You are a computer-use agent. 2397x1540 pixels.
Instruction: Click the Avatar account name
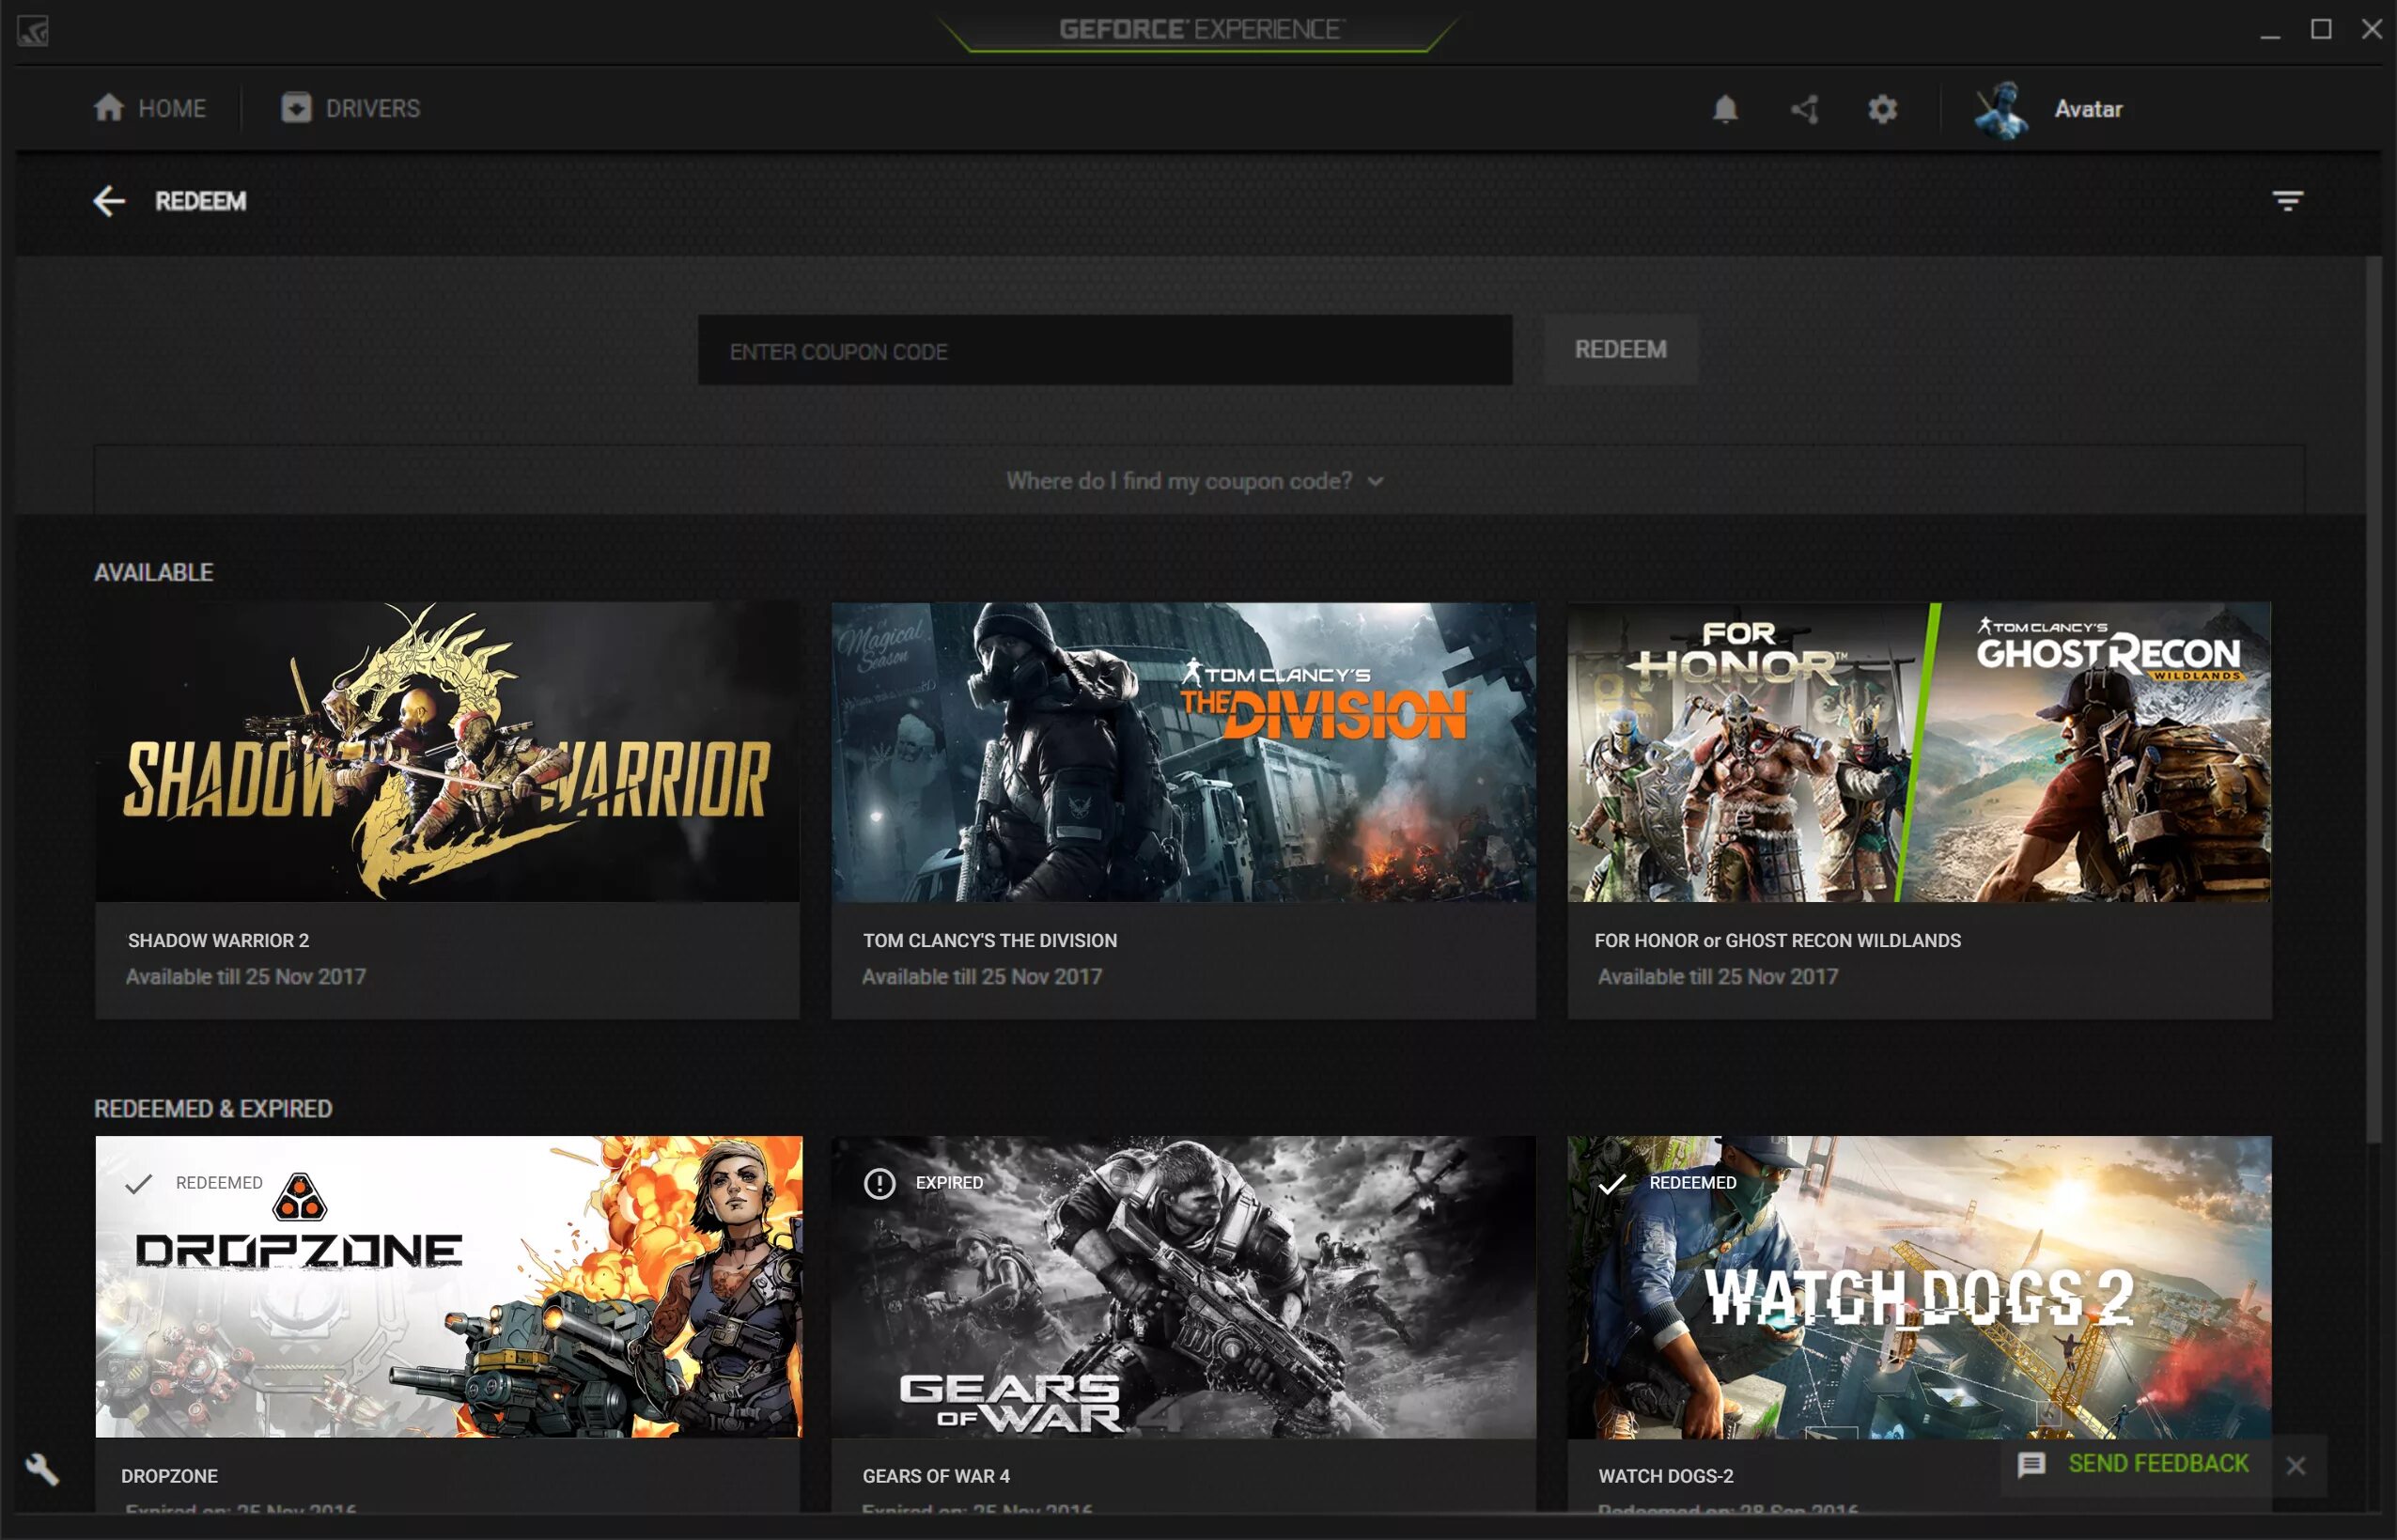pos(2088,109)
